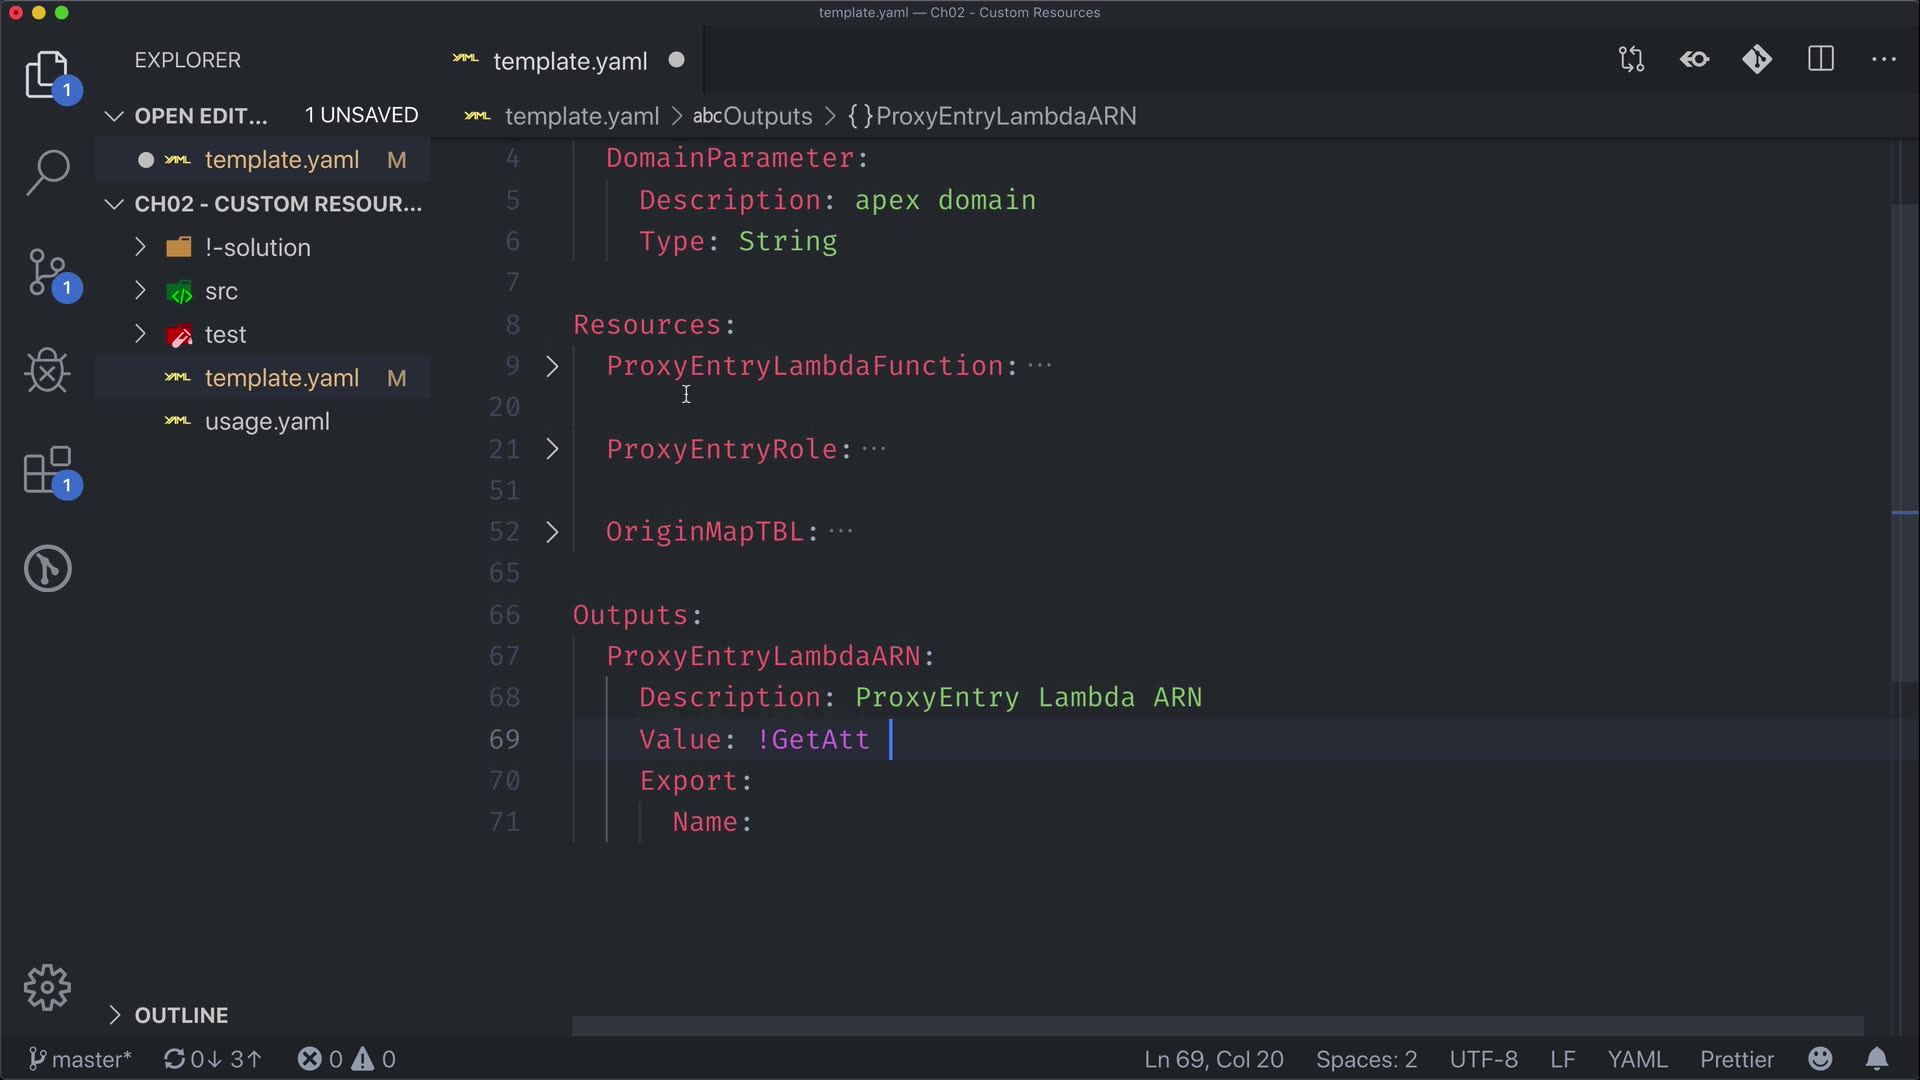Viewport: 1920px width, 1080px height.
Task: Change the YAML language mode
Action: click(1637, 1059)
